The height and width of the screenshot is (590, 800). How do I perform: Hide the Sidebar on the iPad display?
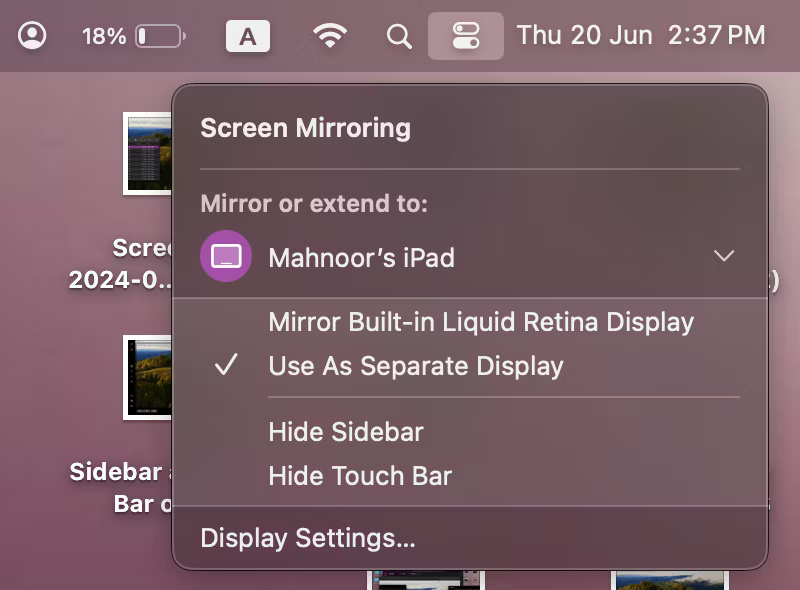[x=344, y=432]
